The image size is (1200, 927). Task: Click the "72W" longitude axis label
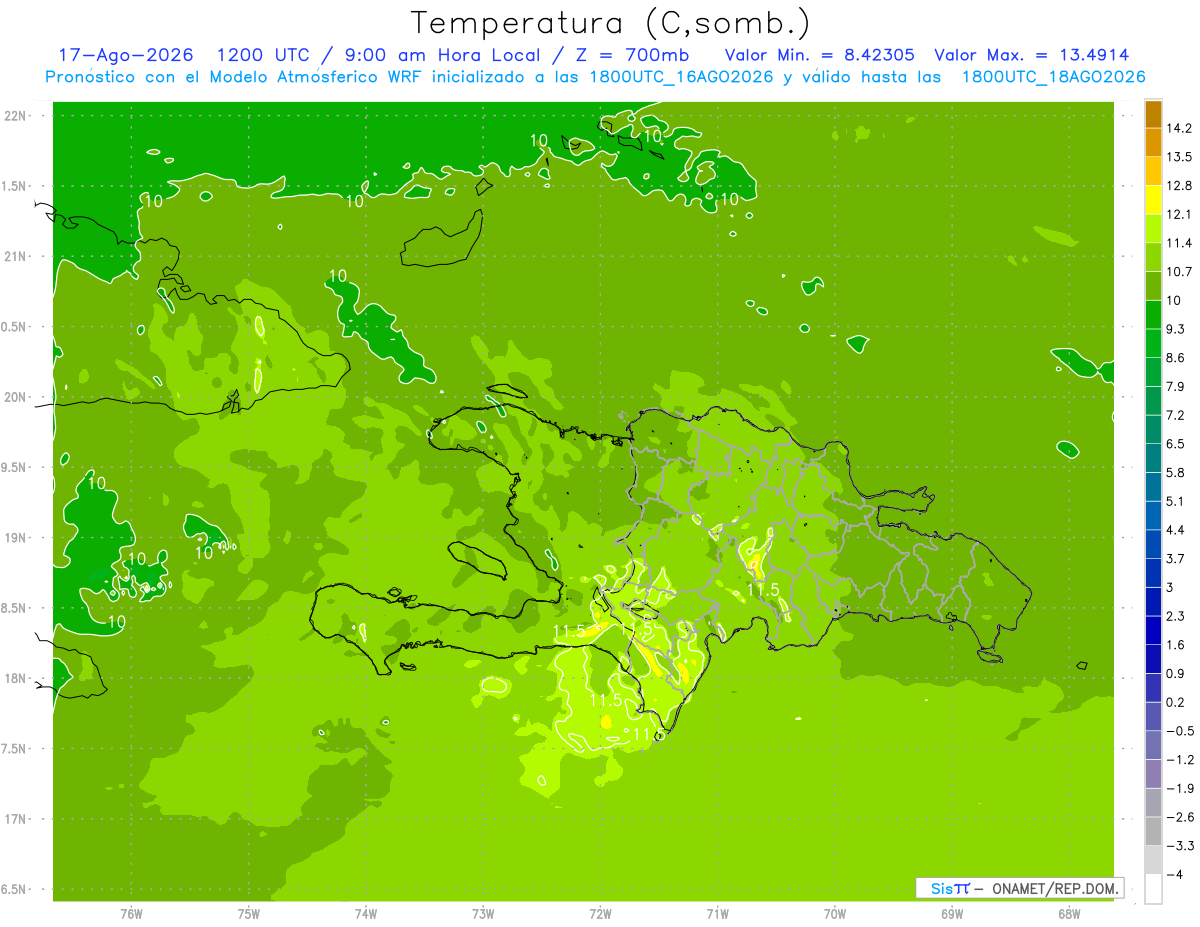point(600,913)
